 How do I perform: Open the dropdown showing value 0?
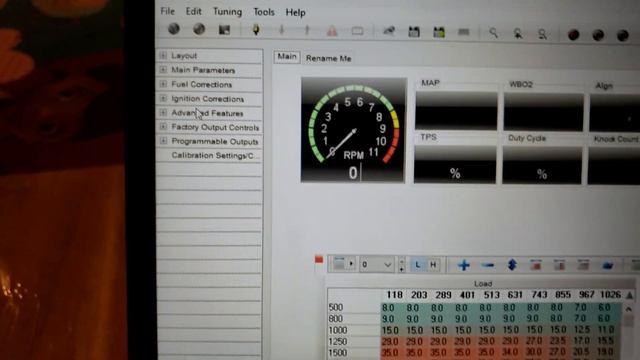coord(377,265)
